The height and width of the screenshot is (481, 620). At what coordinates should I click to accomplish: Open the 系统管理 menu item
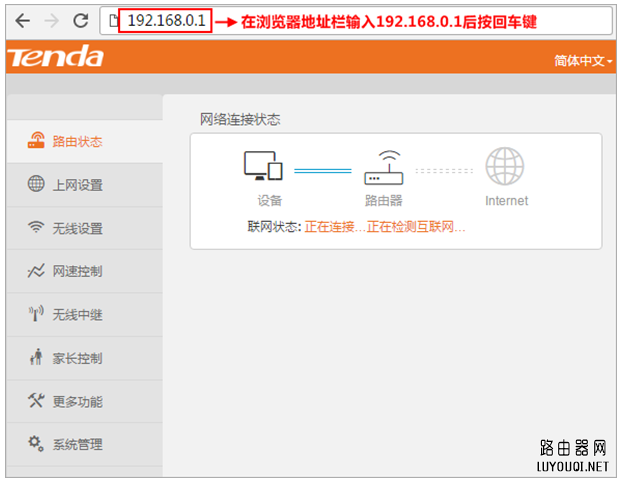point(78,445)
